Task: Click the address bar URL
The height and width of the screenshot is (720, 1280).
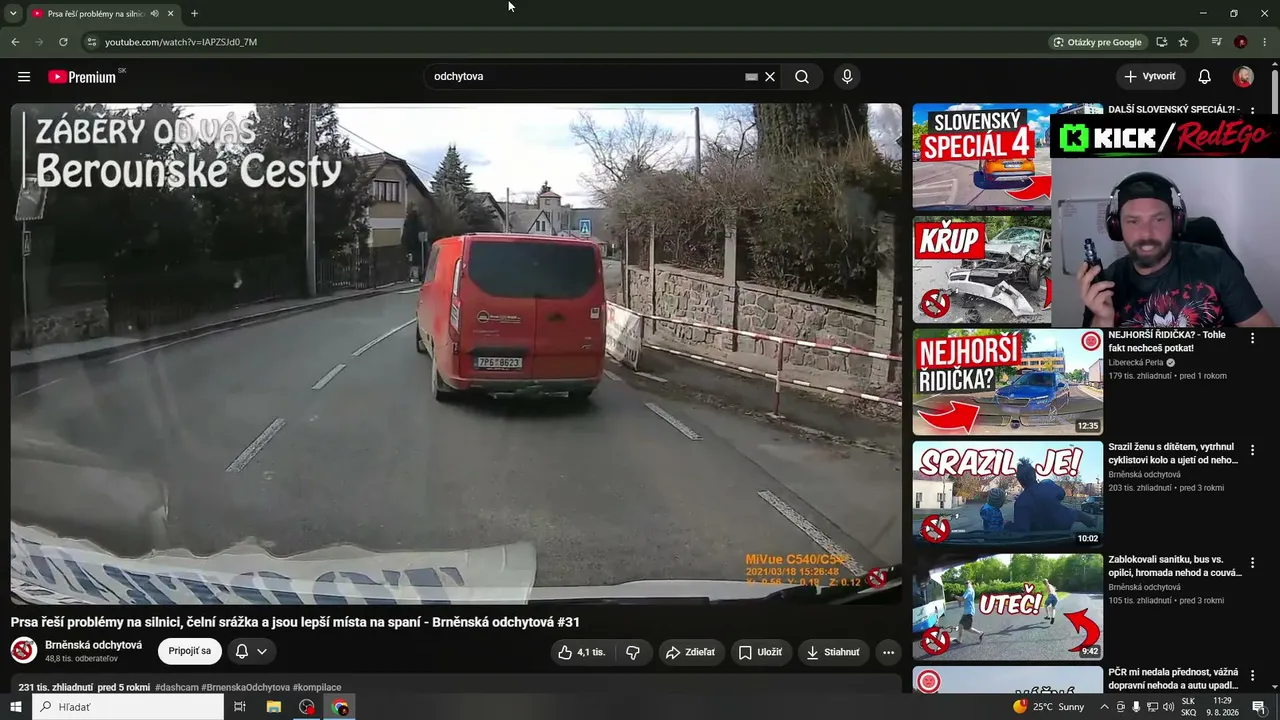Action: click(181, 42)
